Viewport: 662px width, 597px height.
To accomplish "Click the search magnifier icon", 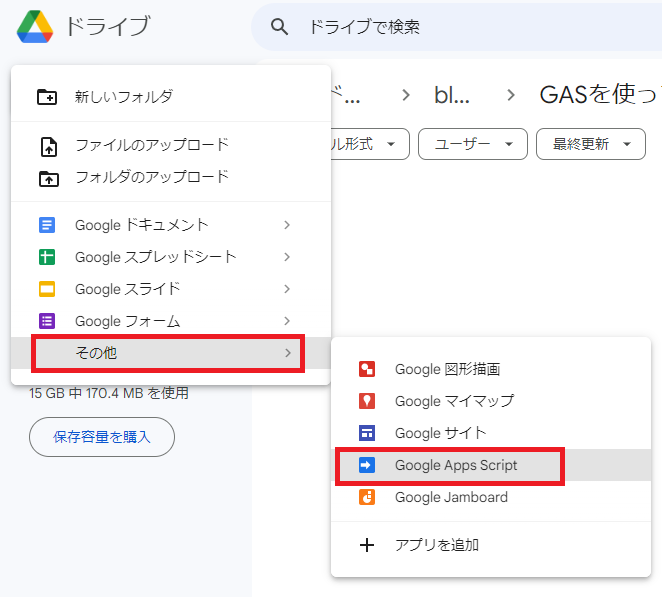I will pyautogui.click(x=279, y=27).
